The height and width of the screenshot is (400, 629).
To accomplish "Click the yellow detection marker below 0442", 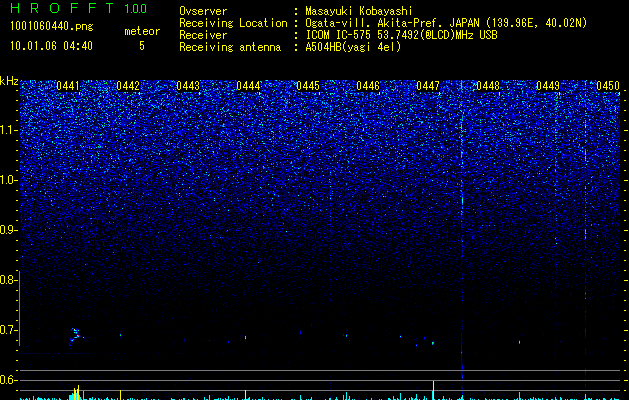I will pos(120,394).
